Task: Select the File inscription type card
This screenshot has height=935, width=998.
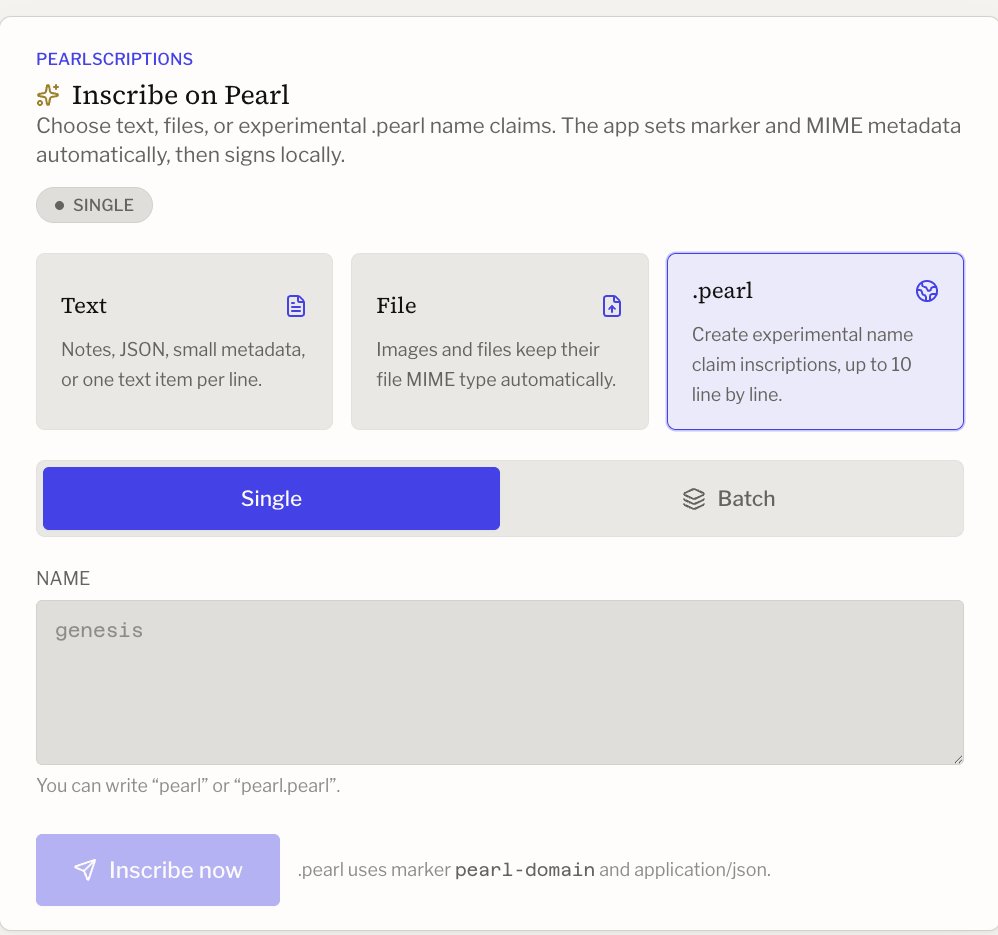Action: [x=500, y=342]
